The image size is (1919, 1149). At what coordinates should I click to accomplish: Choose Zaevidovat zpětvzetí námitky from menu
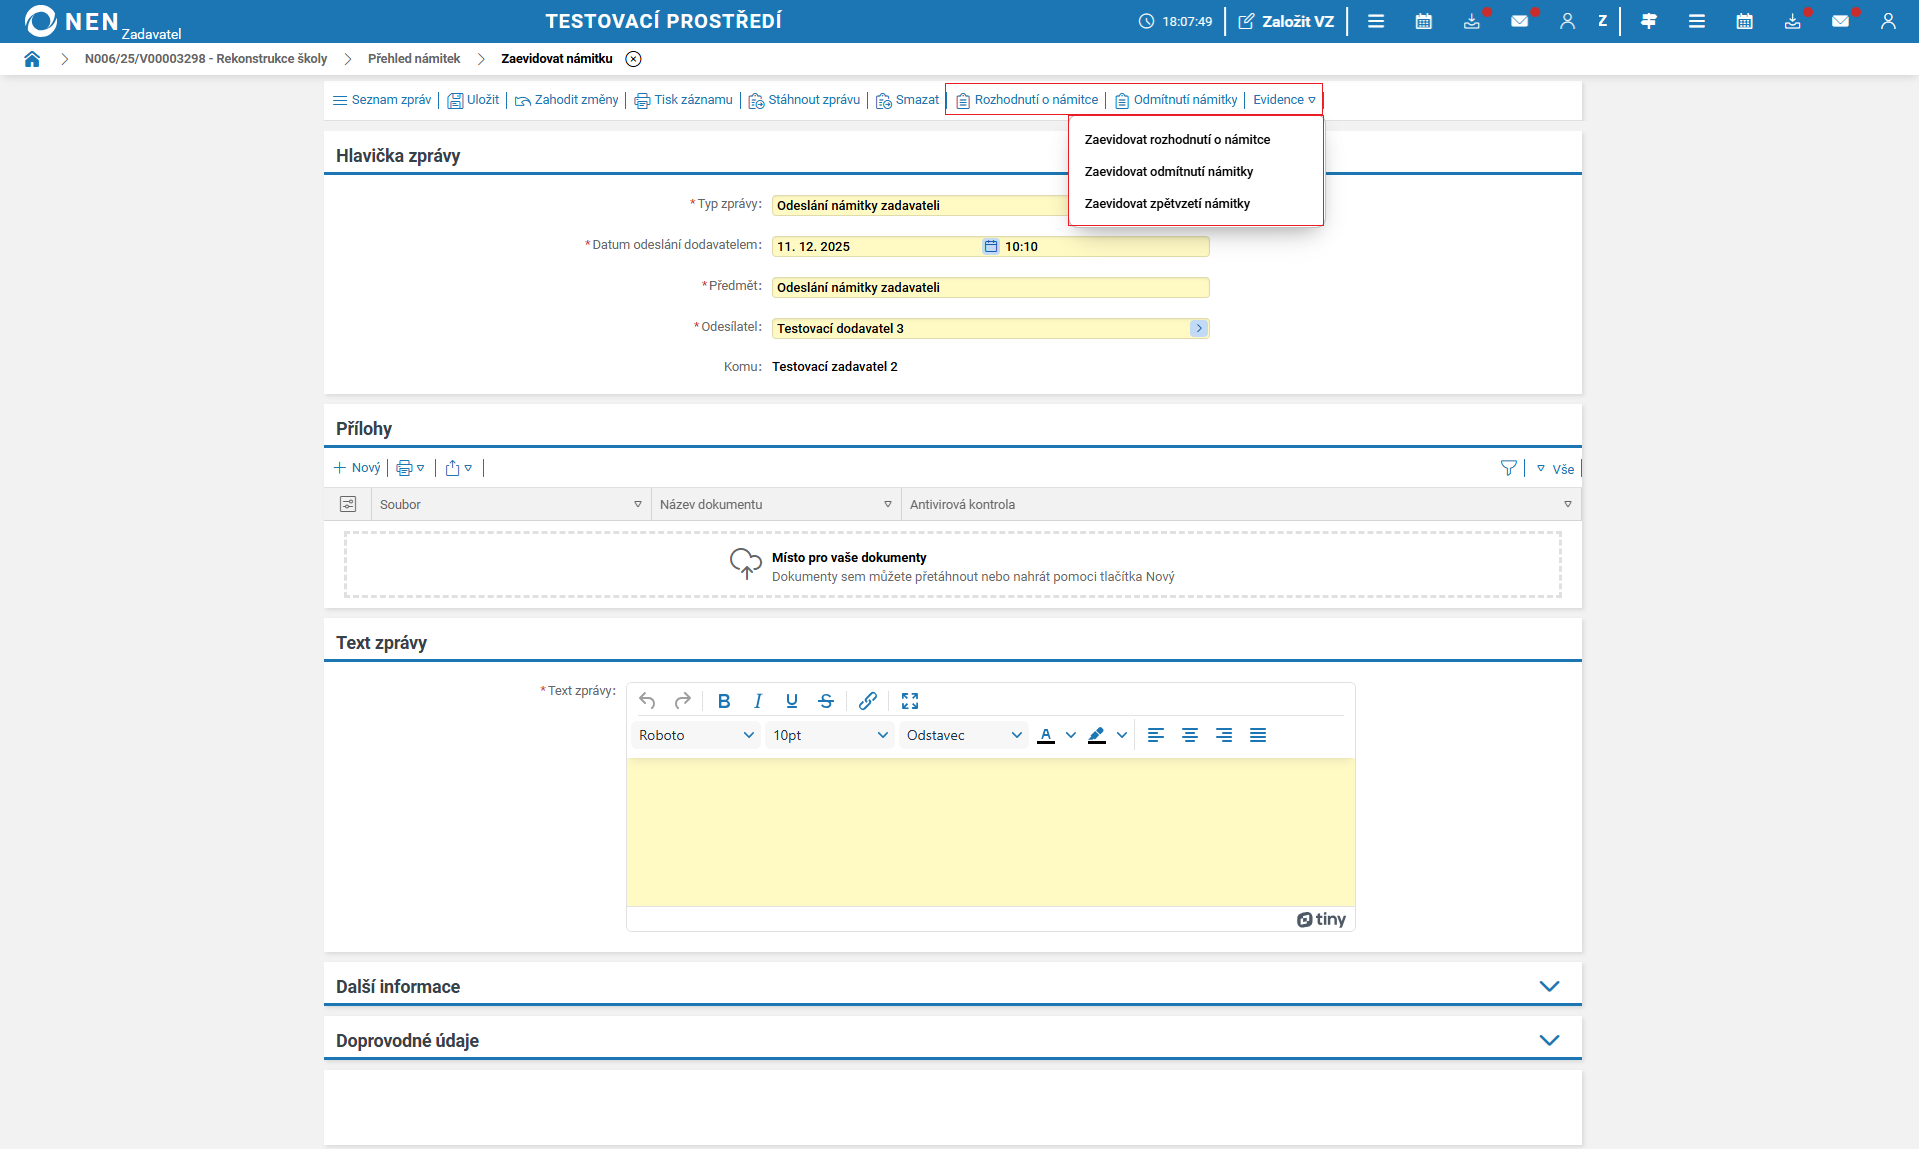pos(1167,204)
